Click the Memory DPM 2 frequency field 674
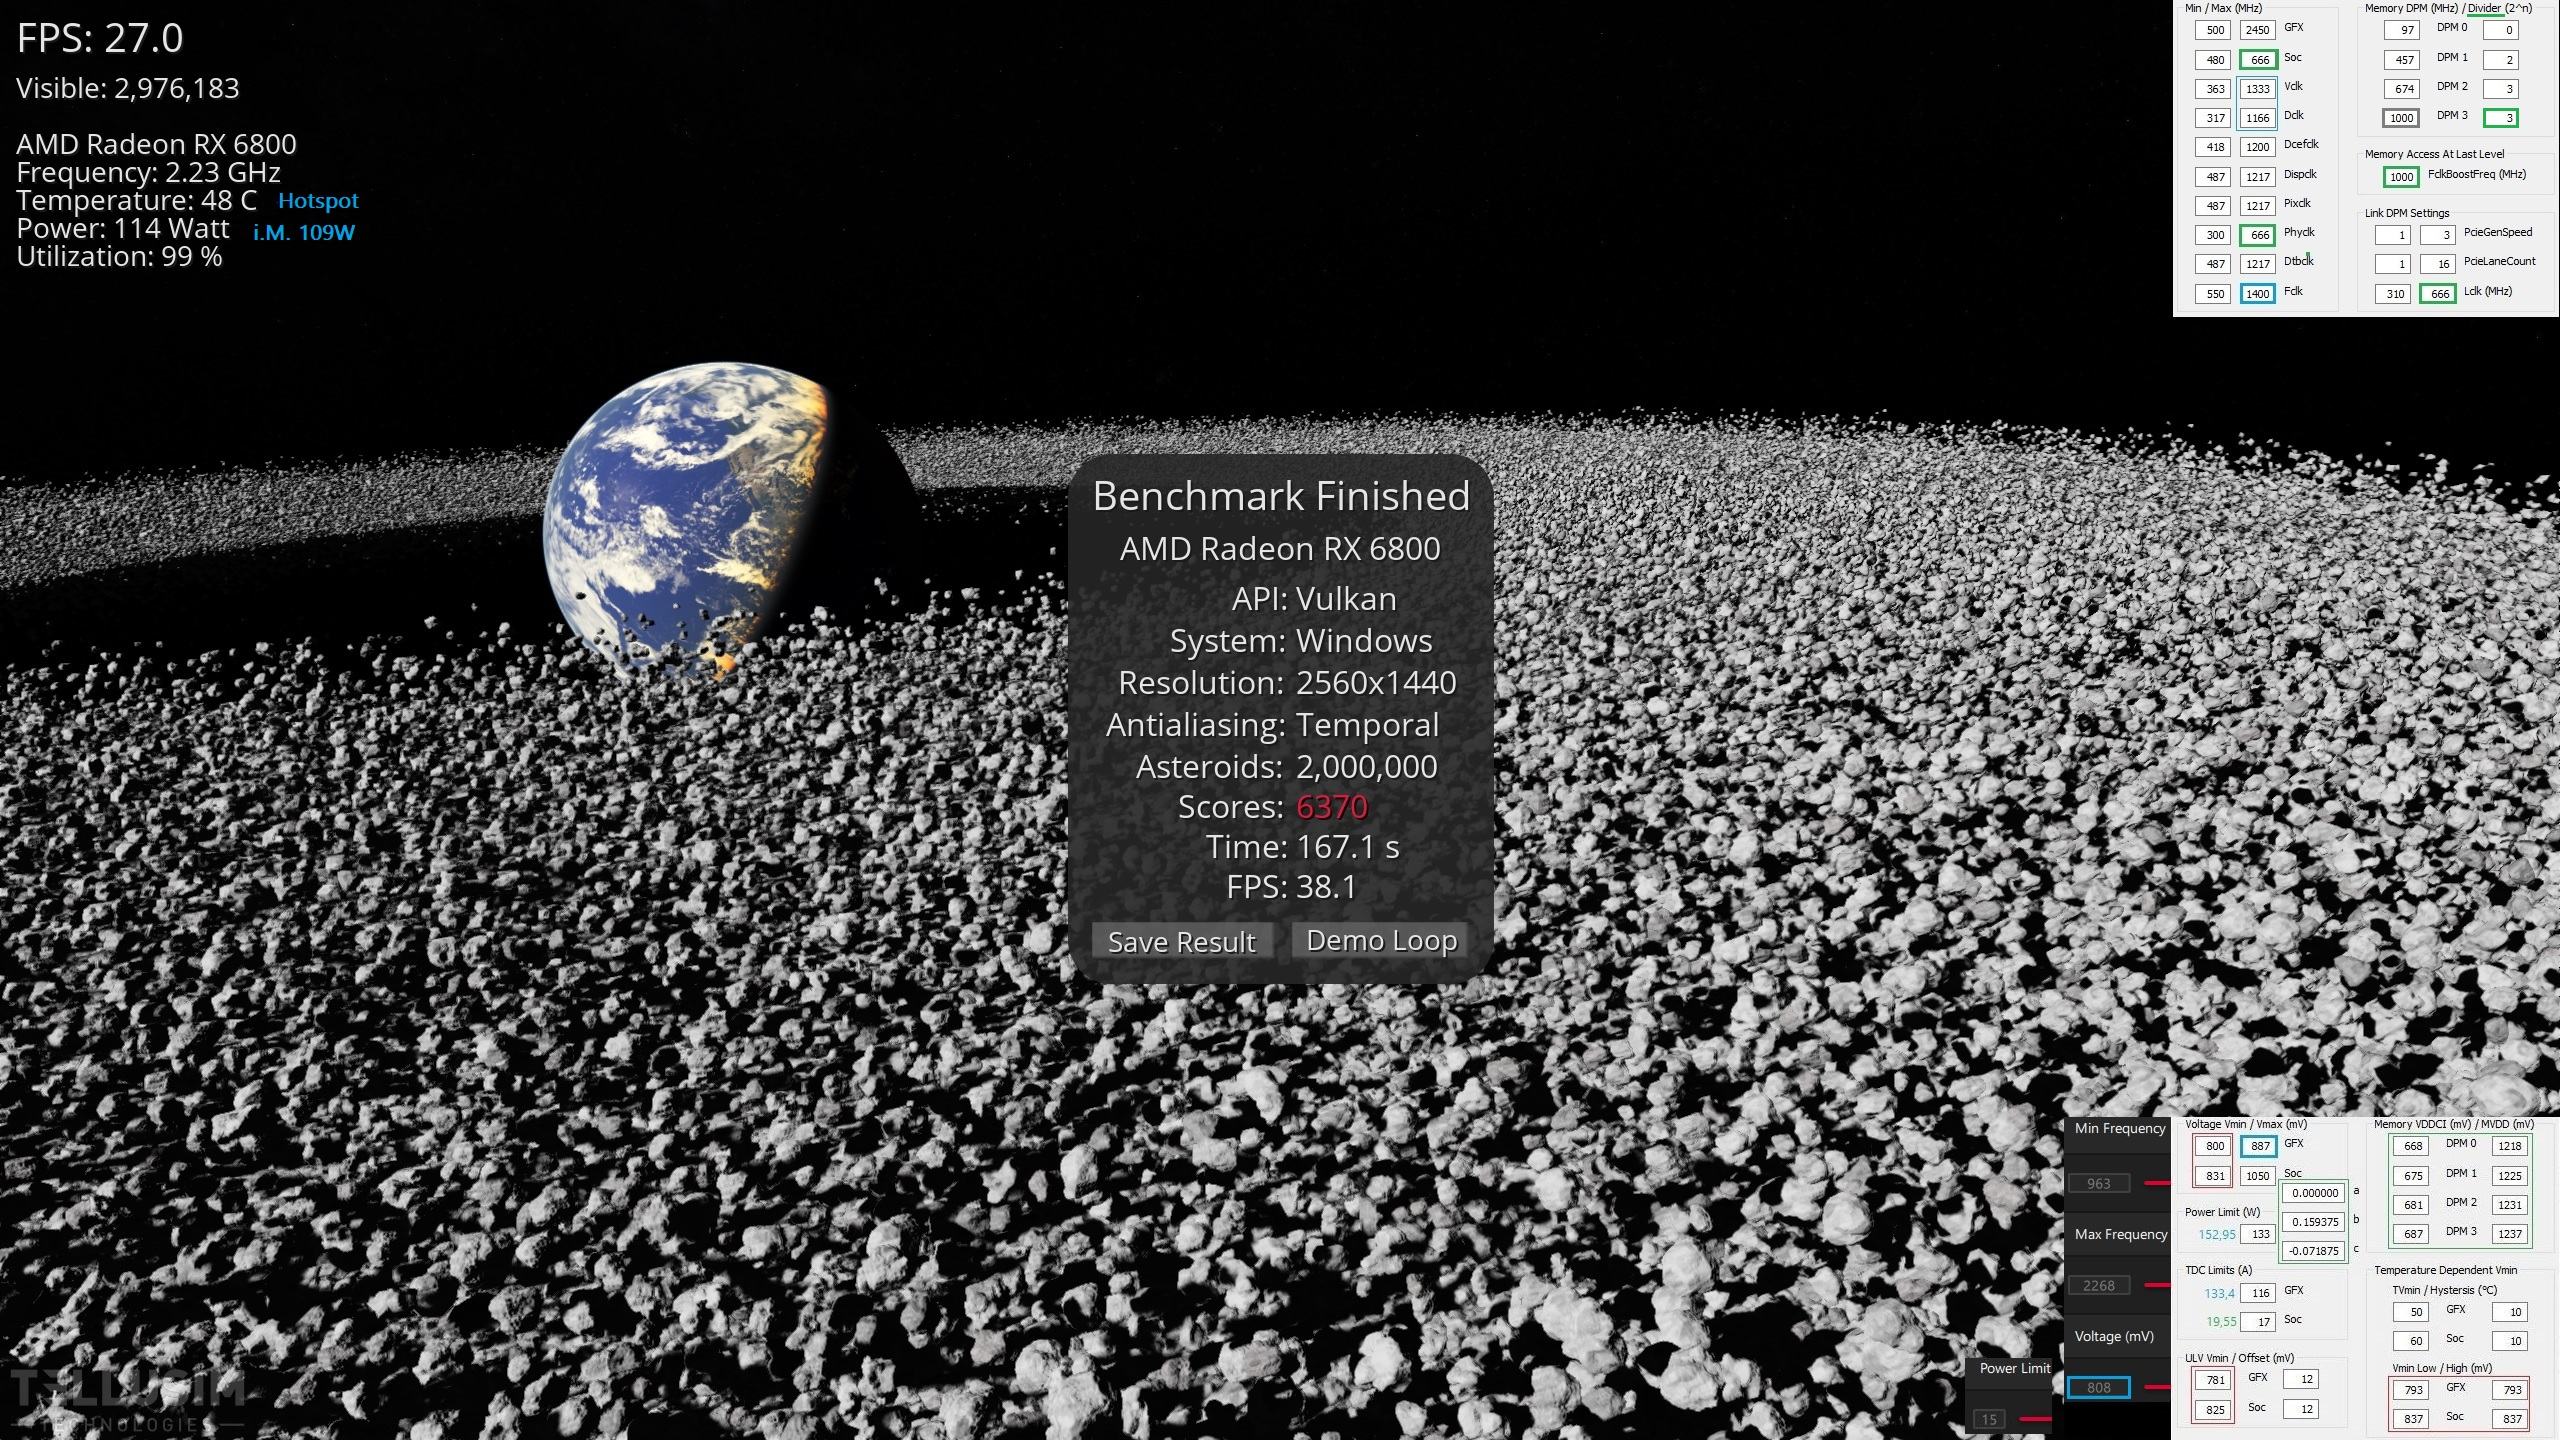 (x=2401, y=88)
